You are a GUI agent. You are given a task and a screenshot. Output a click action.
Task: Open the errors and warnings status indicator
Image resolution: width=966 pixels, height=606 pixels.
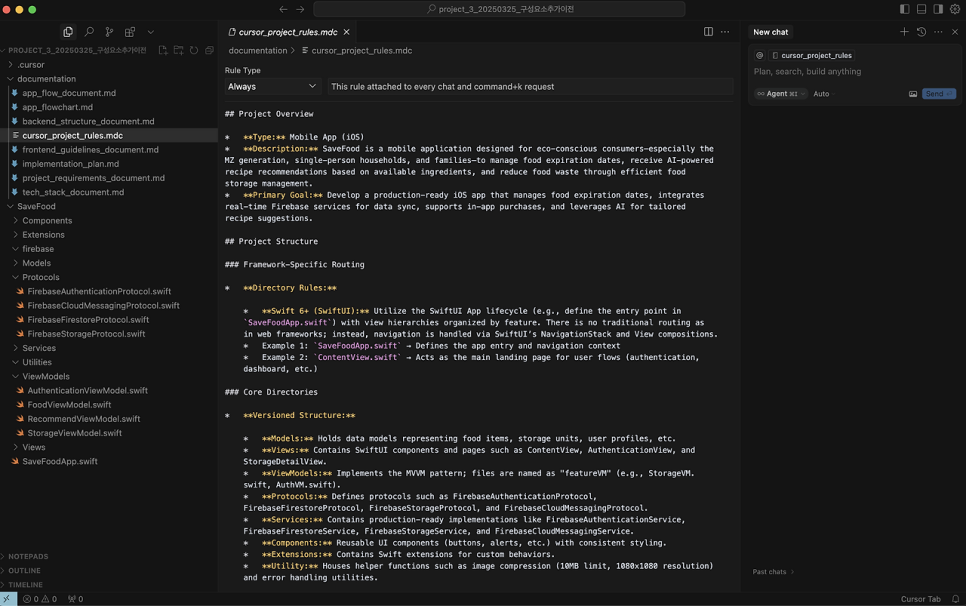point(40,599)
